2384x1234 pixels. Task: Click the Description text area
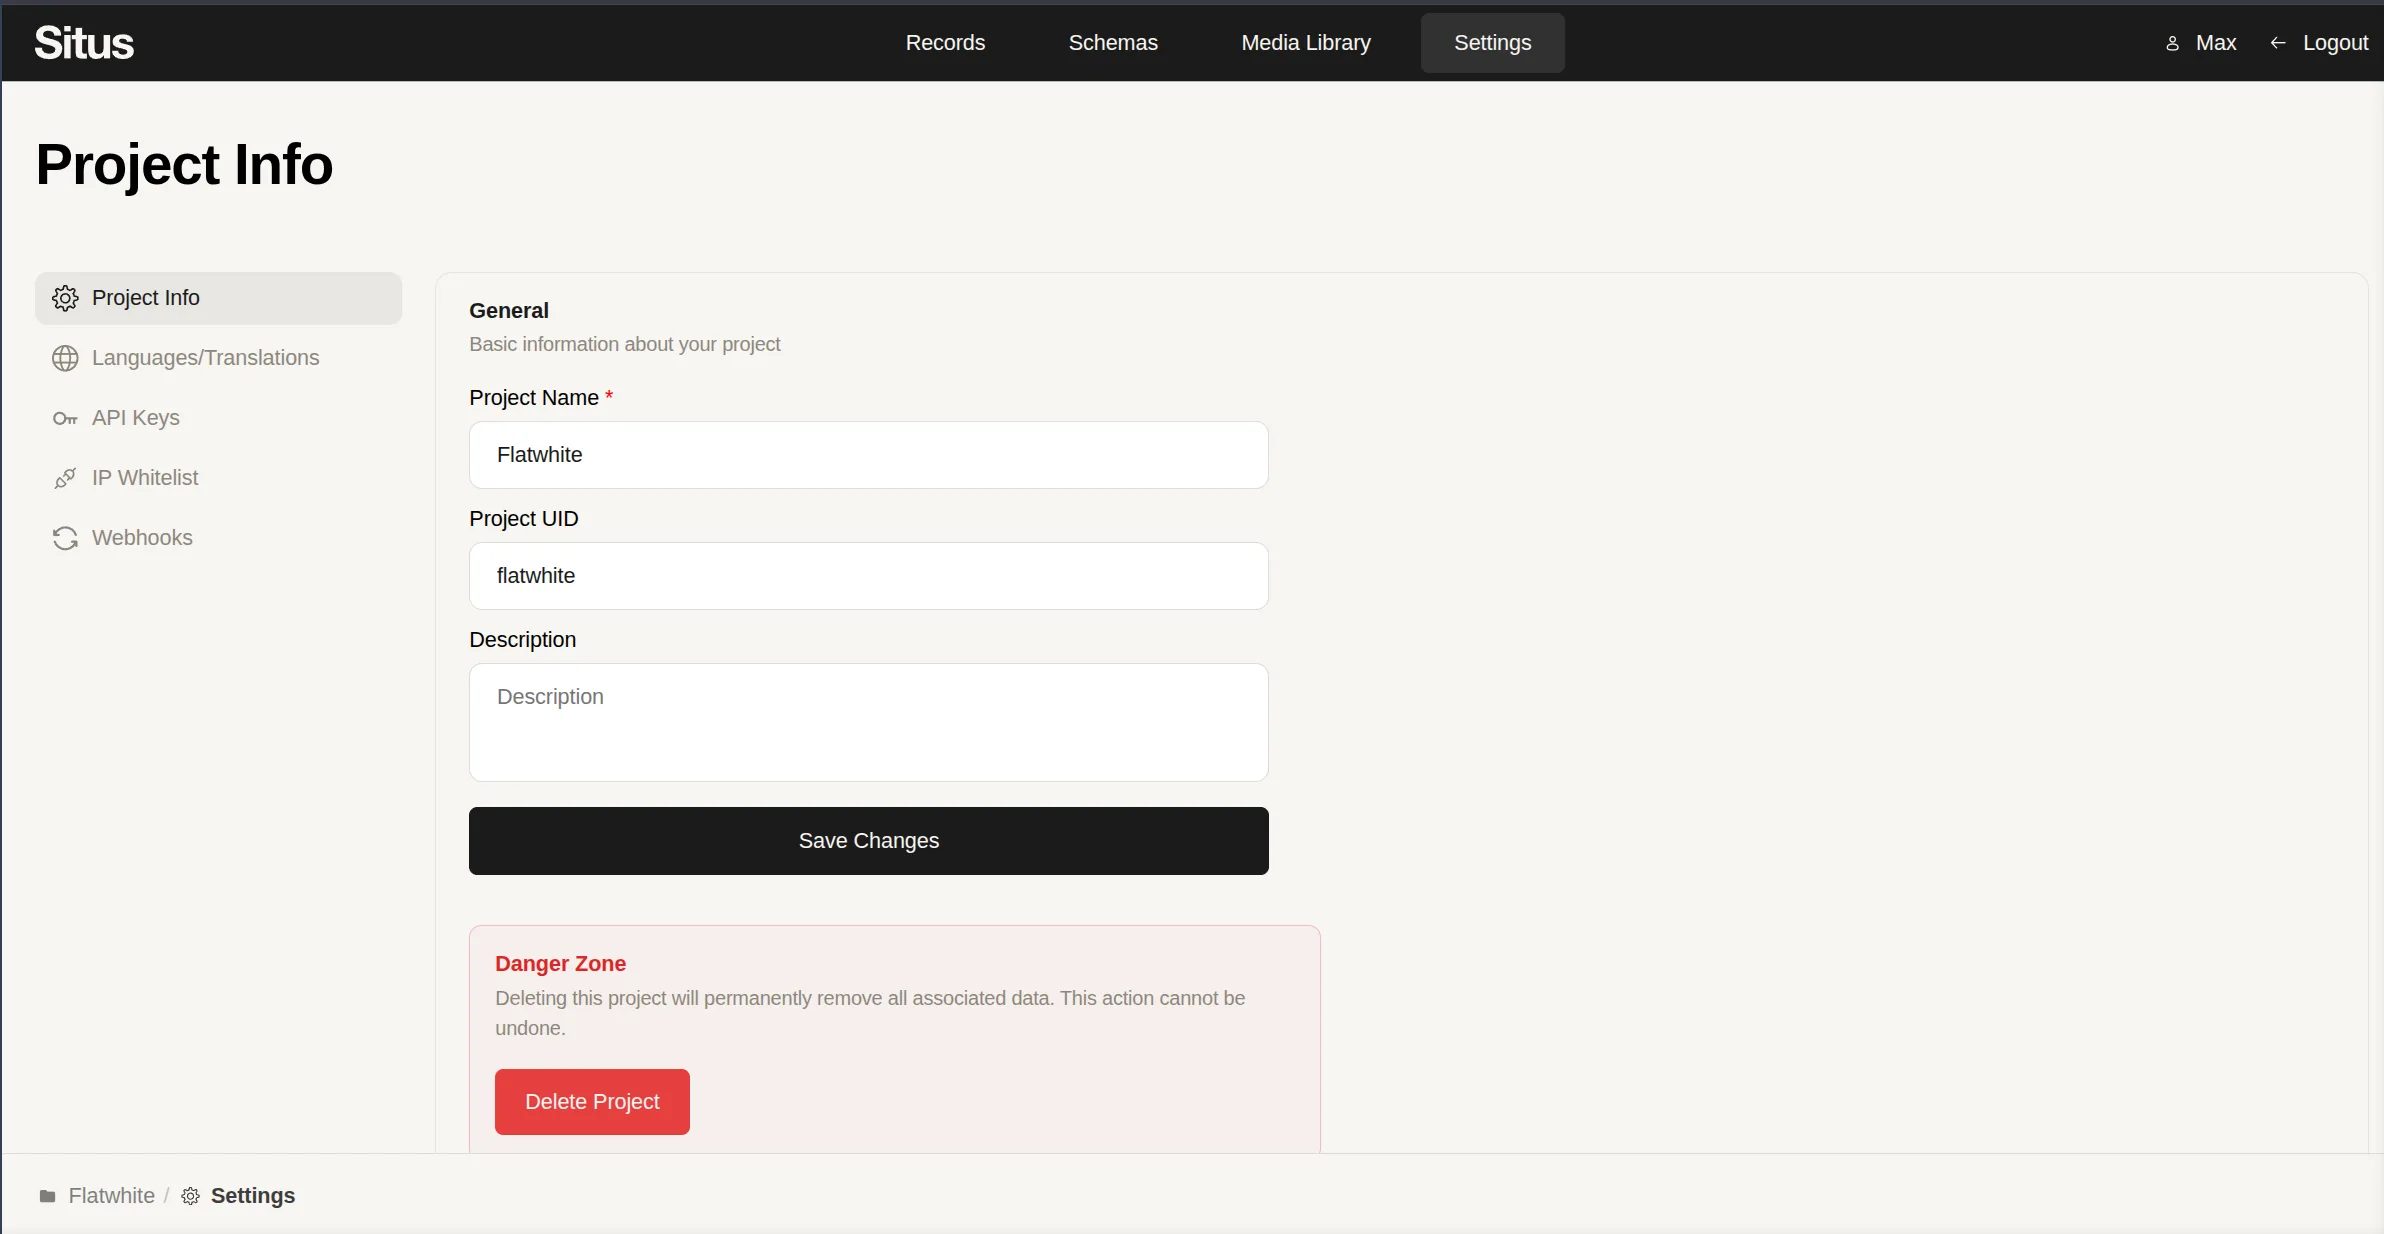pyautogui.click(x=868, y=722)
